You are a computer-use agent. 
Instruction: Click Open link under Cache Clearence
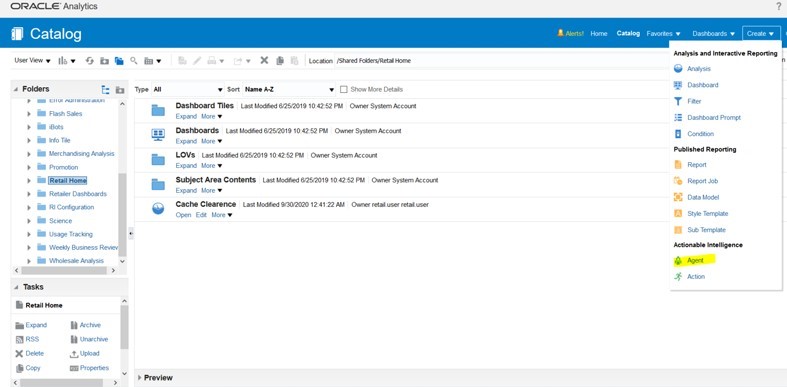tap(183, 215)
